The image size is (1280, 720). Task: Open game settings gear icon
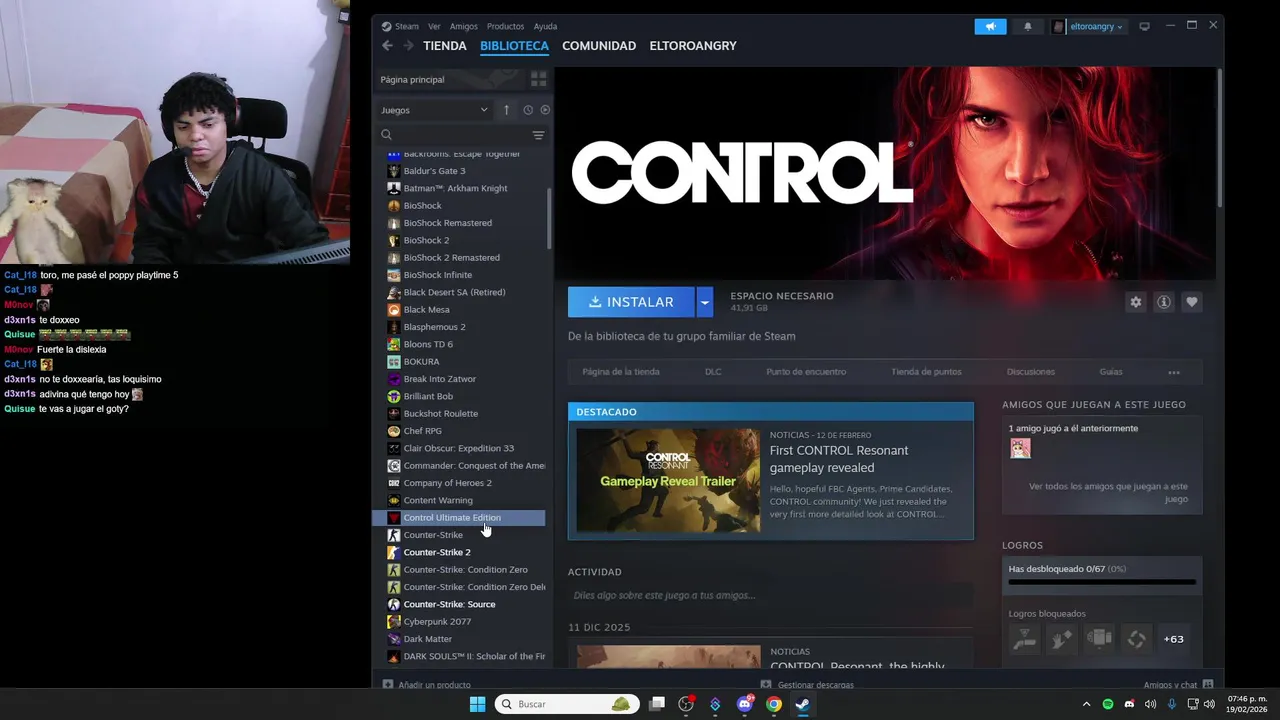point(1135,302)
